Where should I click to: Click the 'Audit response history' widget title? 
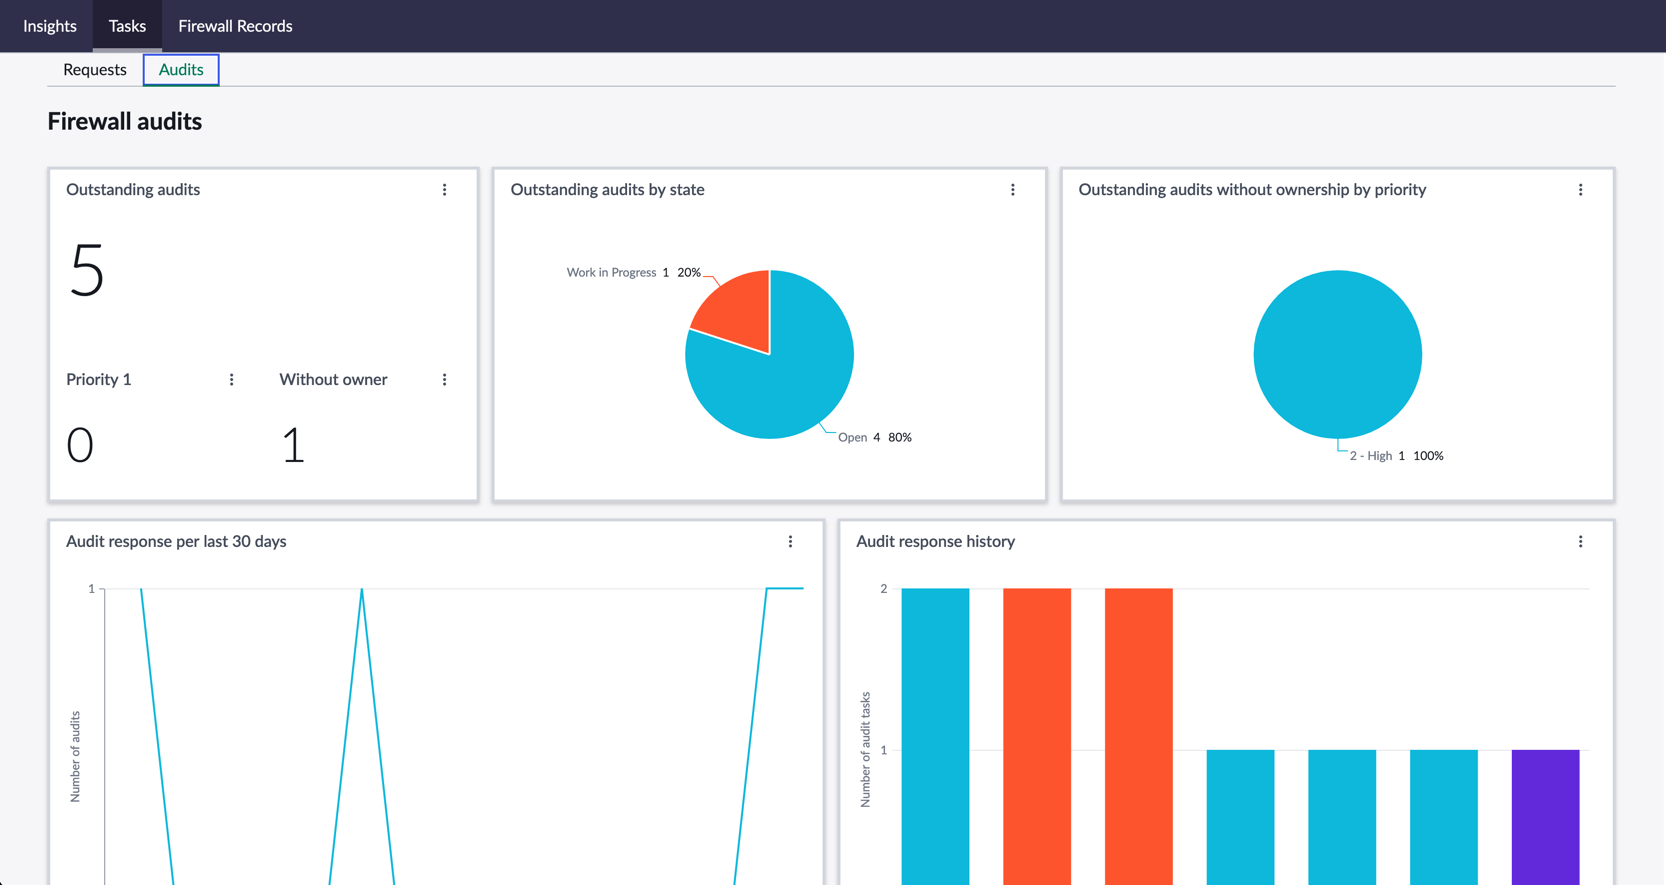(x=936, y=542)
